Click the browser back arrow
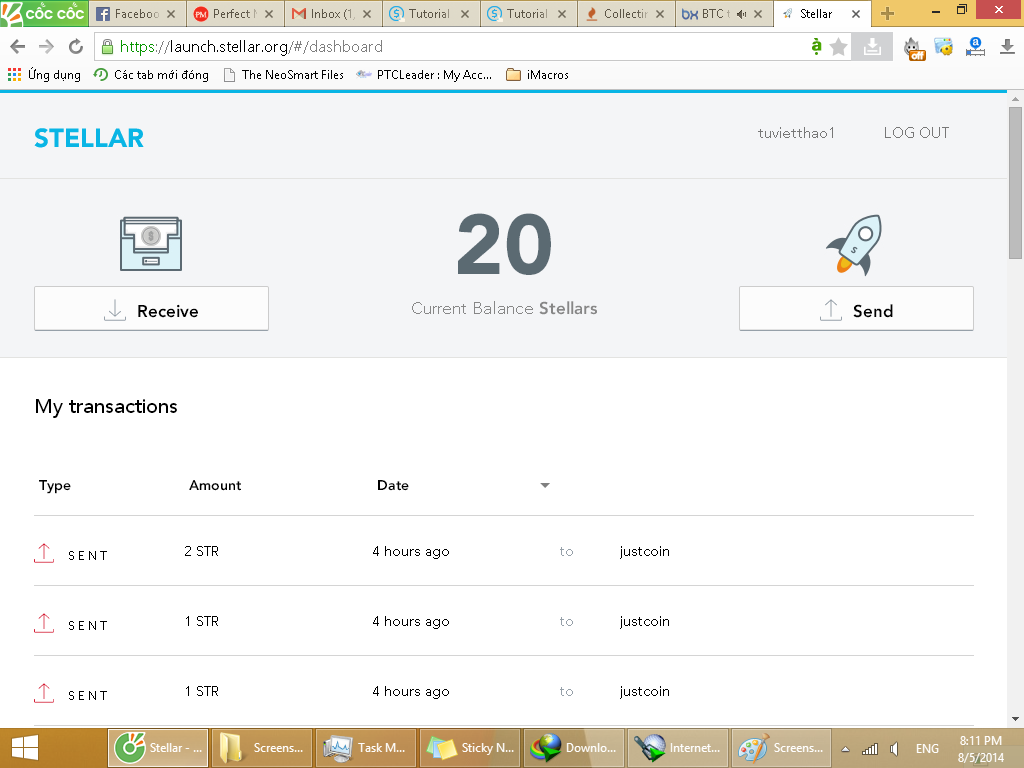This screenshot has width=1024, height=768. tap(18, 46)
